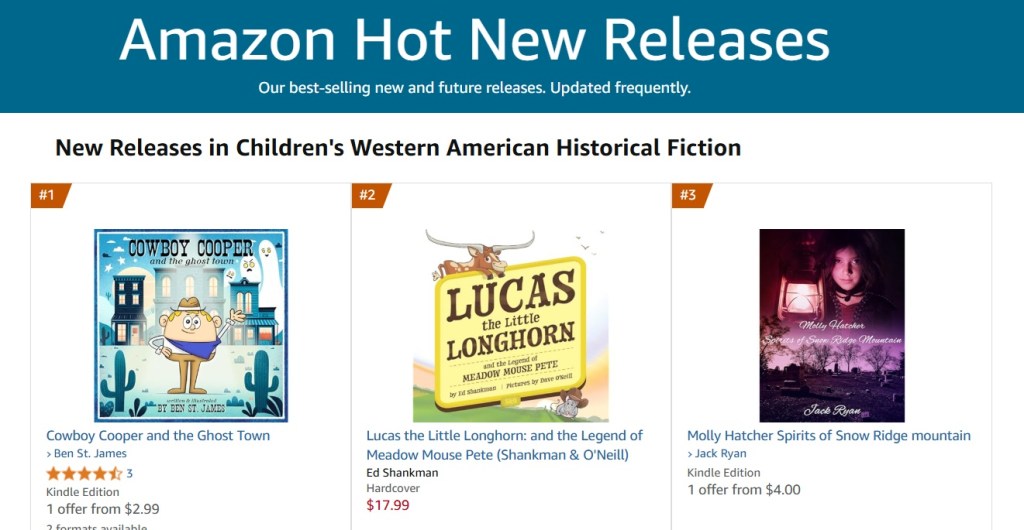
Task: Click the 1 offer from $2.99 link
Action: [102, 509]
